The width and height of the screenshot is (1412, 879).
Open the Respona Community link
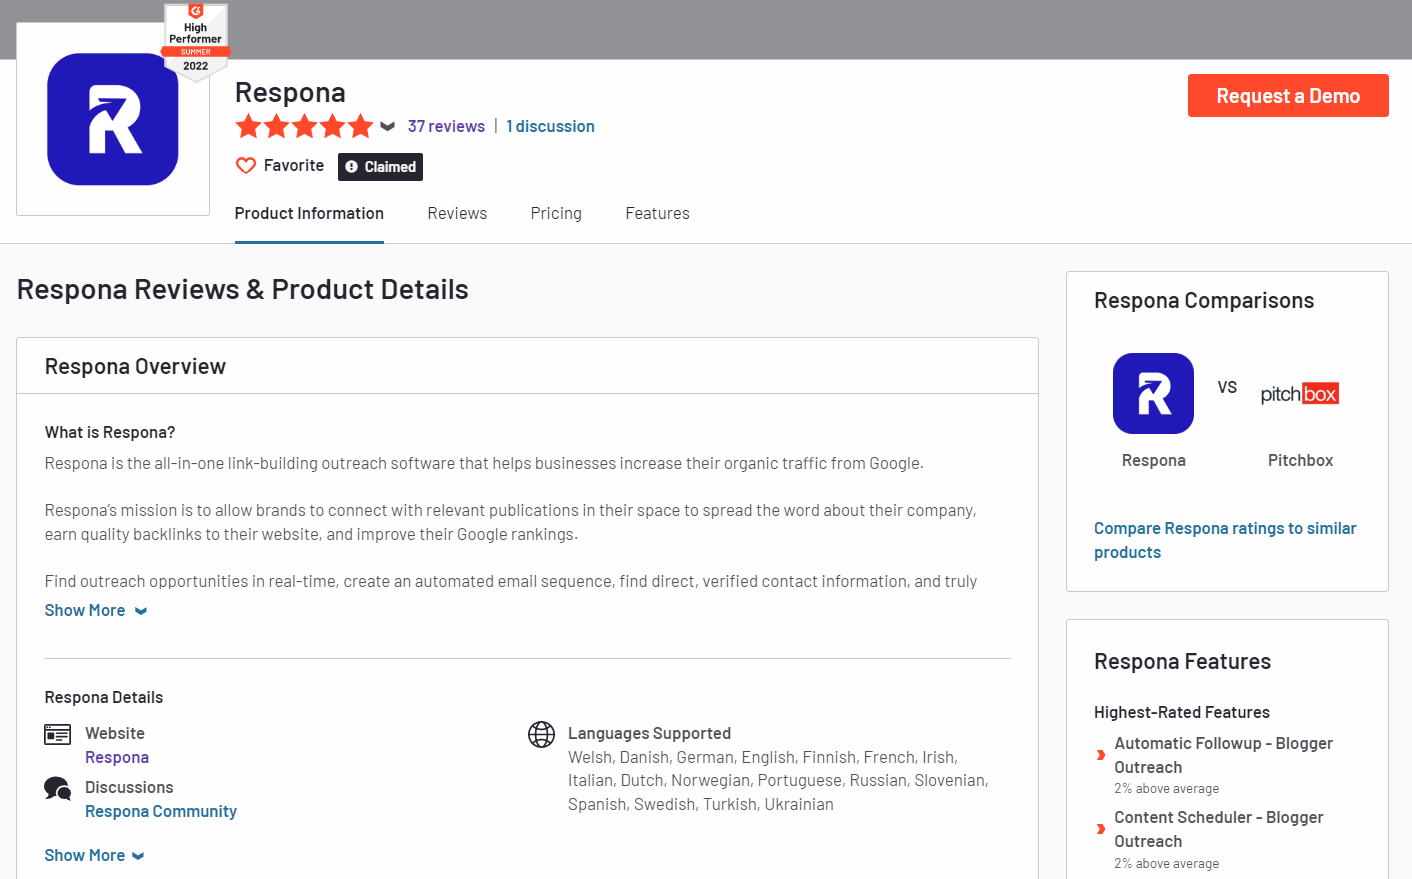click(161, 811)
